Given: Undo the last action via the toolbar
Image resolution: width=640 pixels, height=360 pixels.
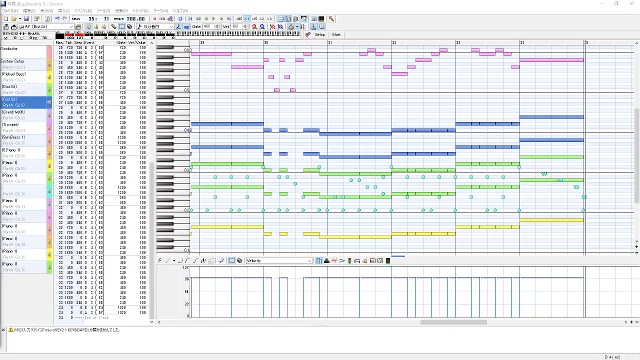Looking at the screenshot, I should 58,19.
